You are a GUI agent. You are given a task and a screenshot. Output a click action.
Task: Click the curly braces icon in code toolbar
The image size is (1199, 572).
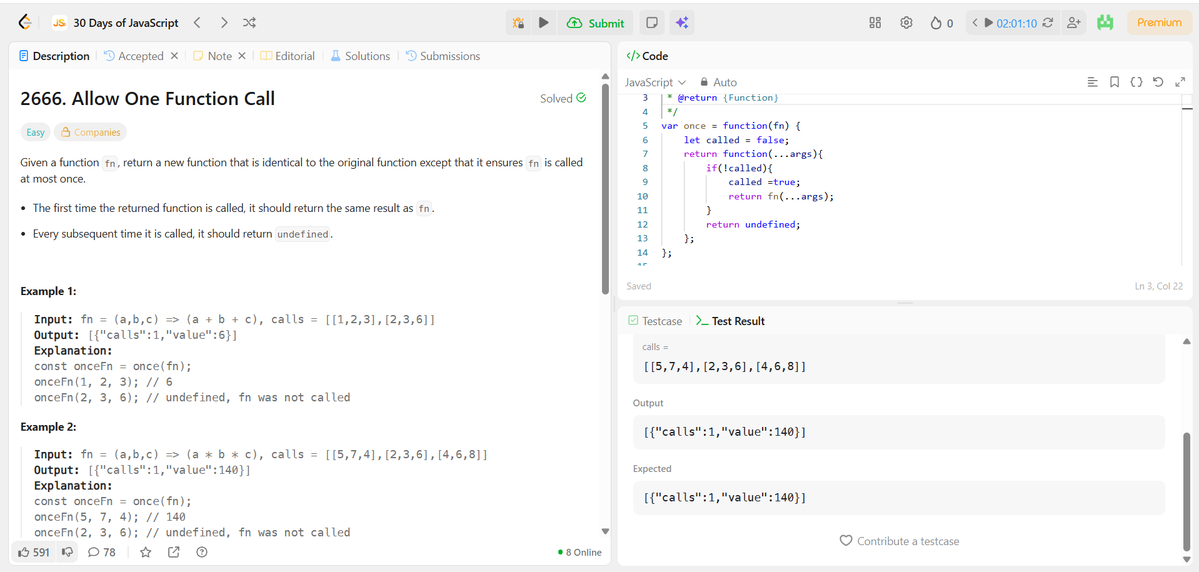[1136, 82]
